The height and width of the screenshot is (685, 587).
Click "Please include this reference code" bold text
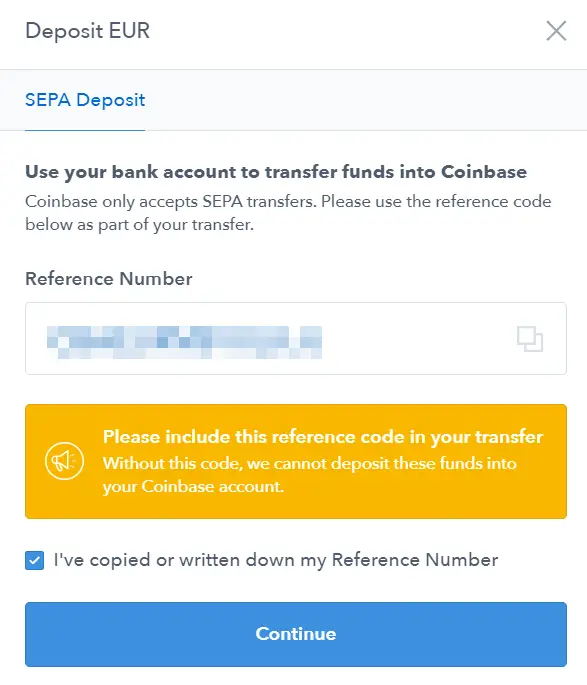pos(323,436)
